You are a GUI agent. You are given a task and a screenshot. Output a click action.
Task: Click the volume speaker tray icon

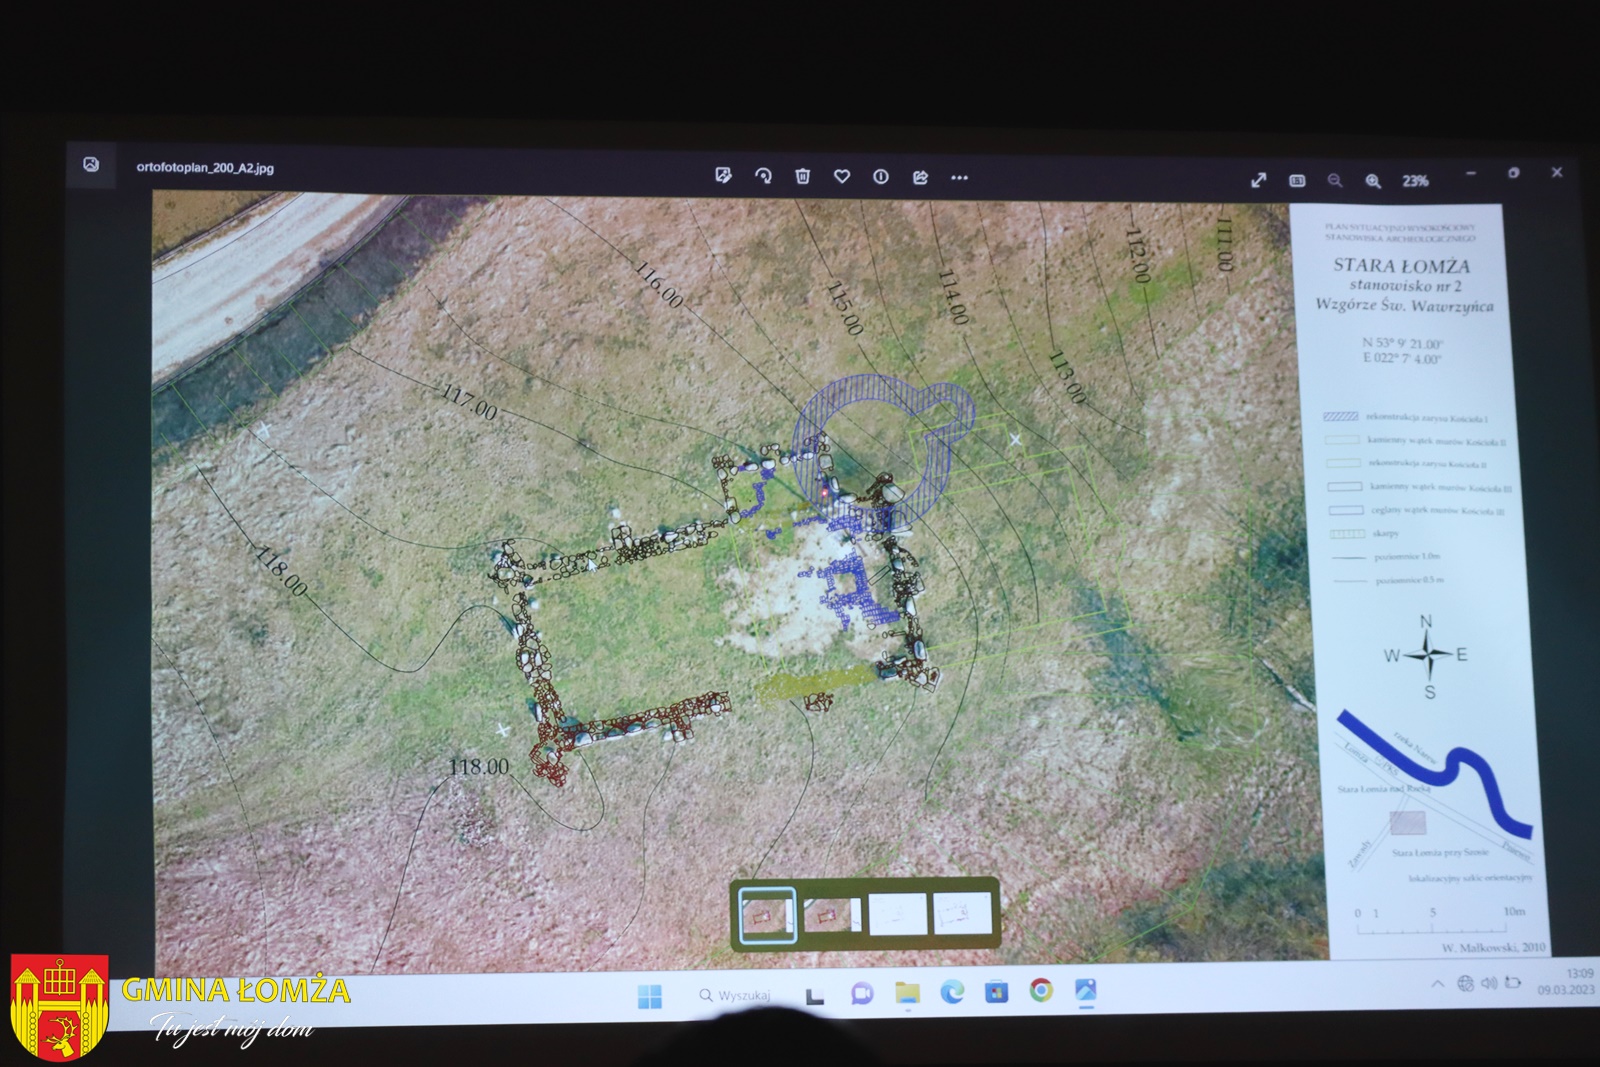(1489, 984)
